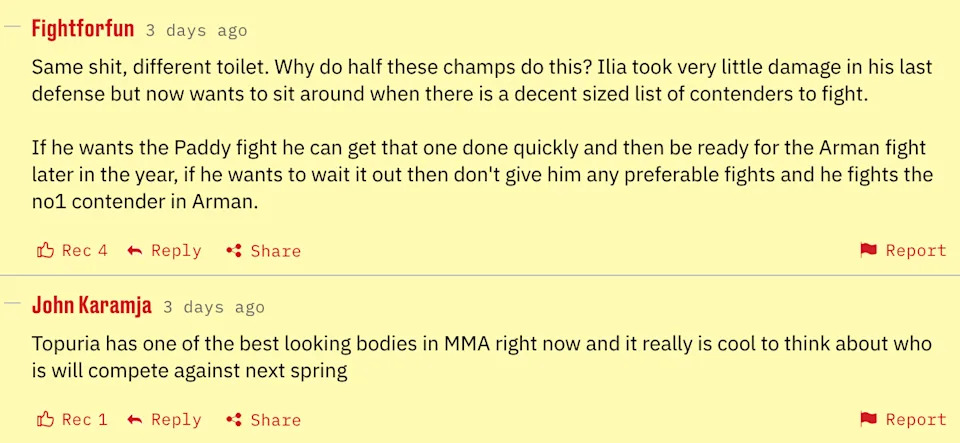This screenshot has width=960, height=443.
Task: Click share icon under John Karamja's comment
Action: (235, 419)
